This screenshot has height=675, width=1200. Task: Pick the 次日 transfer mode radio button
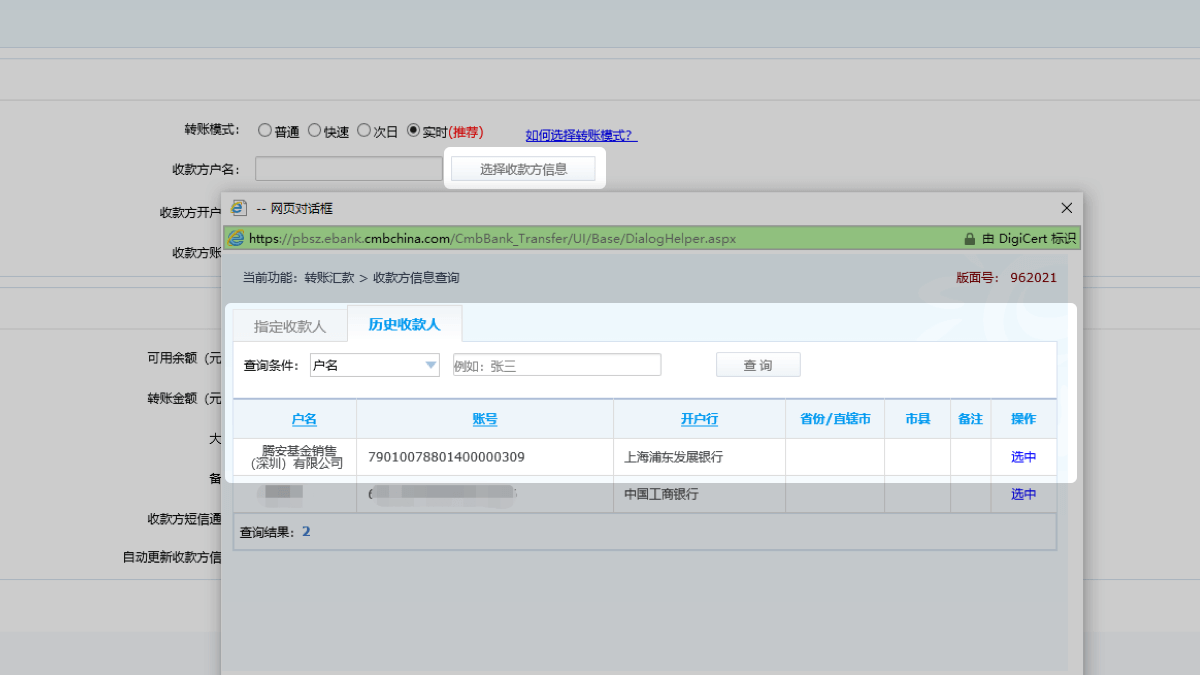tap(364, 130)
